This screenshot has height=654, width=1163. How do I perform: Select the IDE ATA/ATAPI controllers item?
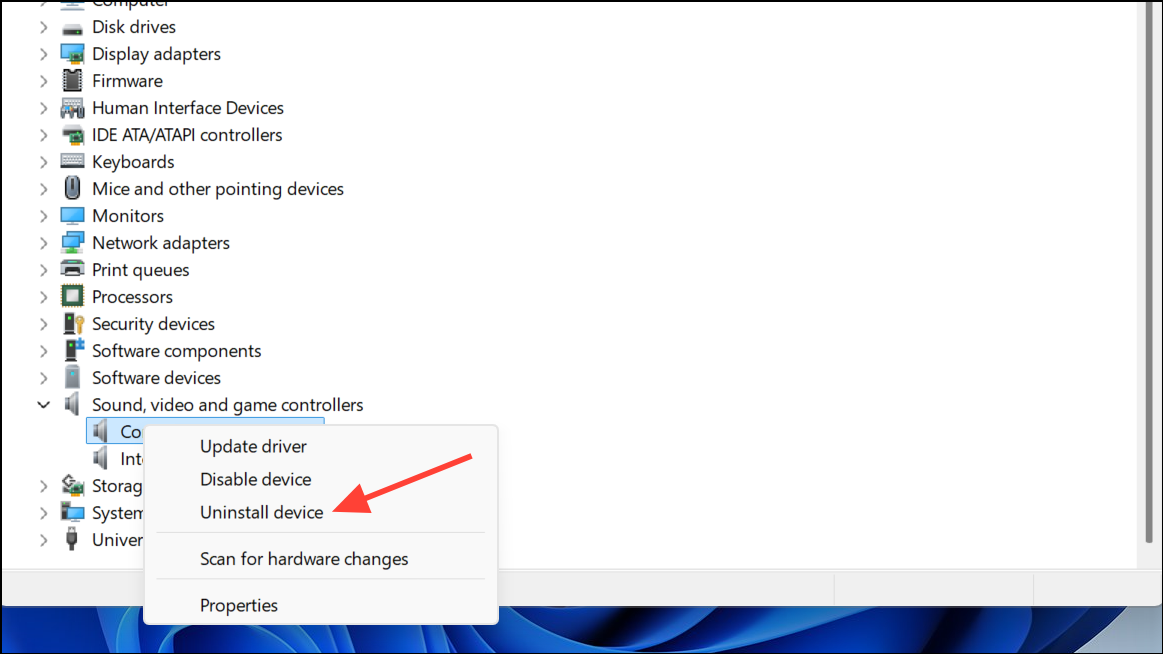click(187, 135)
